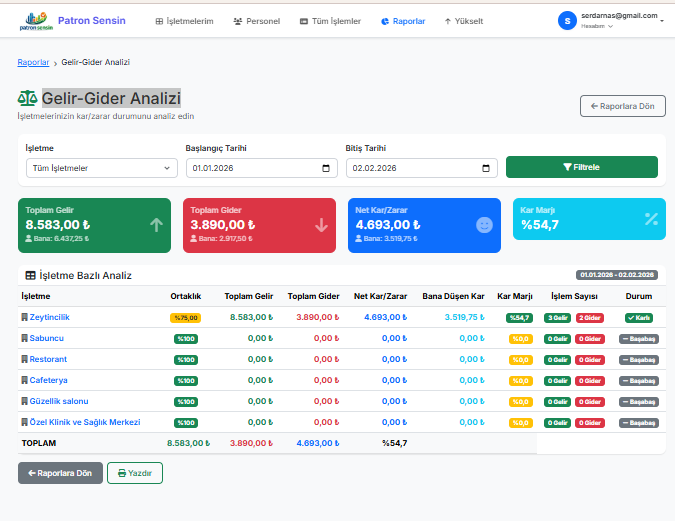Viewport: 675px width, 521px height.
Task: Click the 3.519,75 ₺ Bana Düşen Kar value
Action: point(464,317)
